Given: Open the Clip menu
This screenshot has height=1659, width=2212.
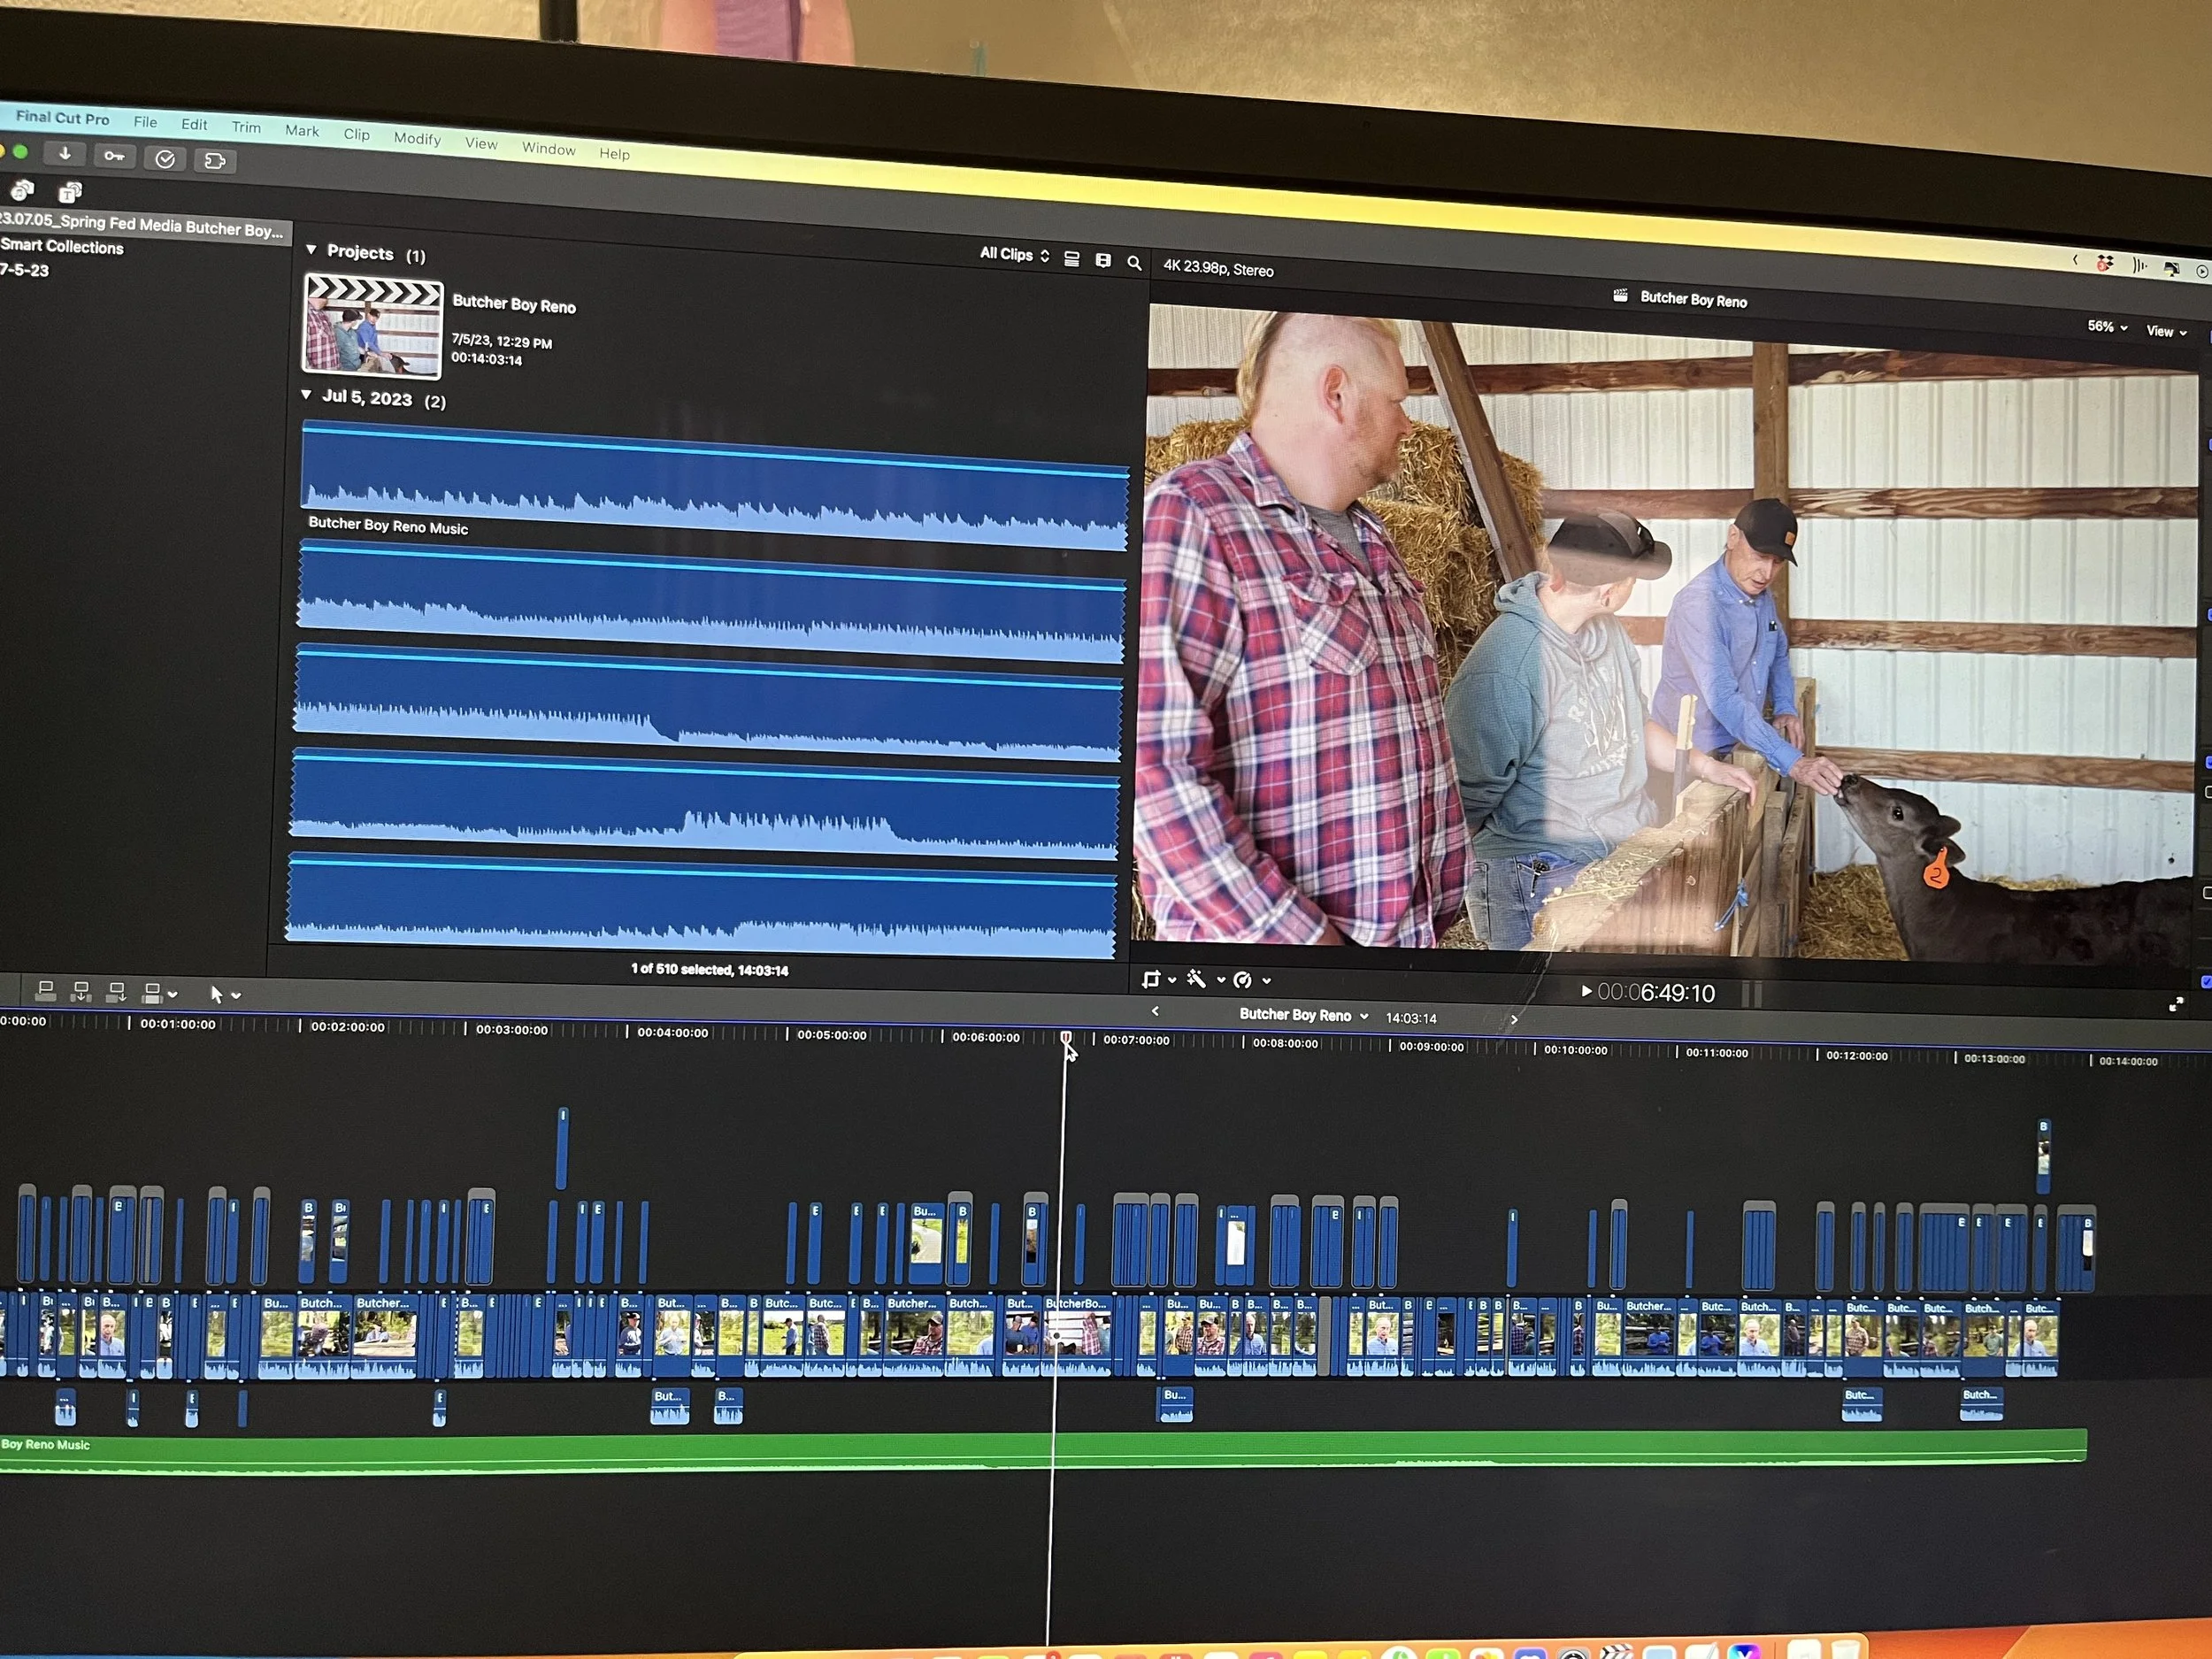Looking at the screenshot, I should [x=357, y=134].
